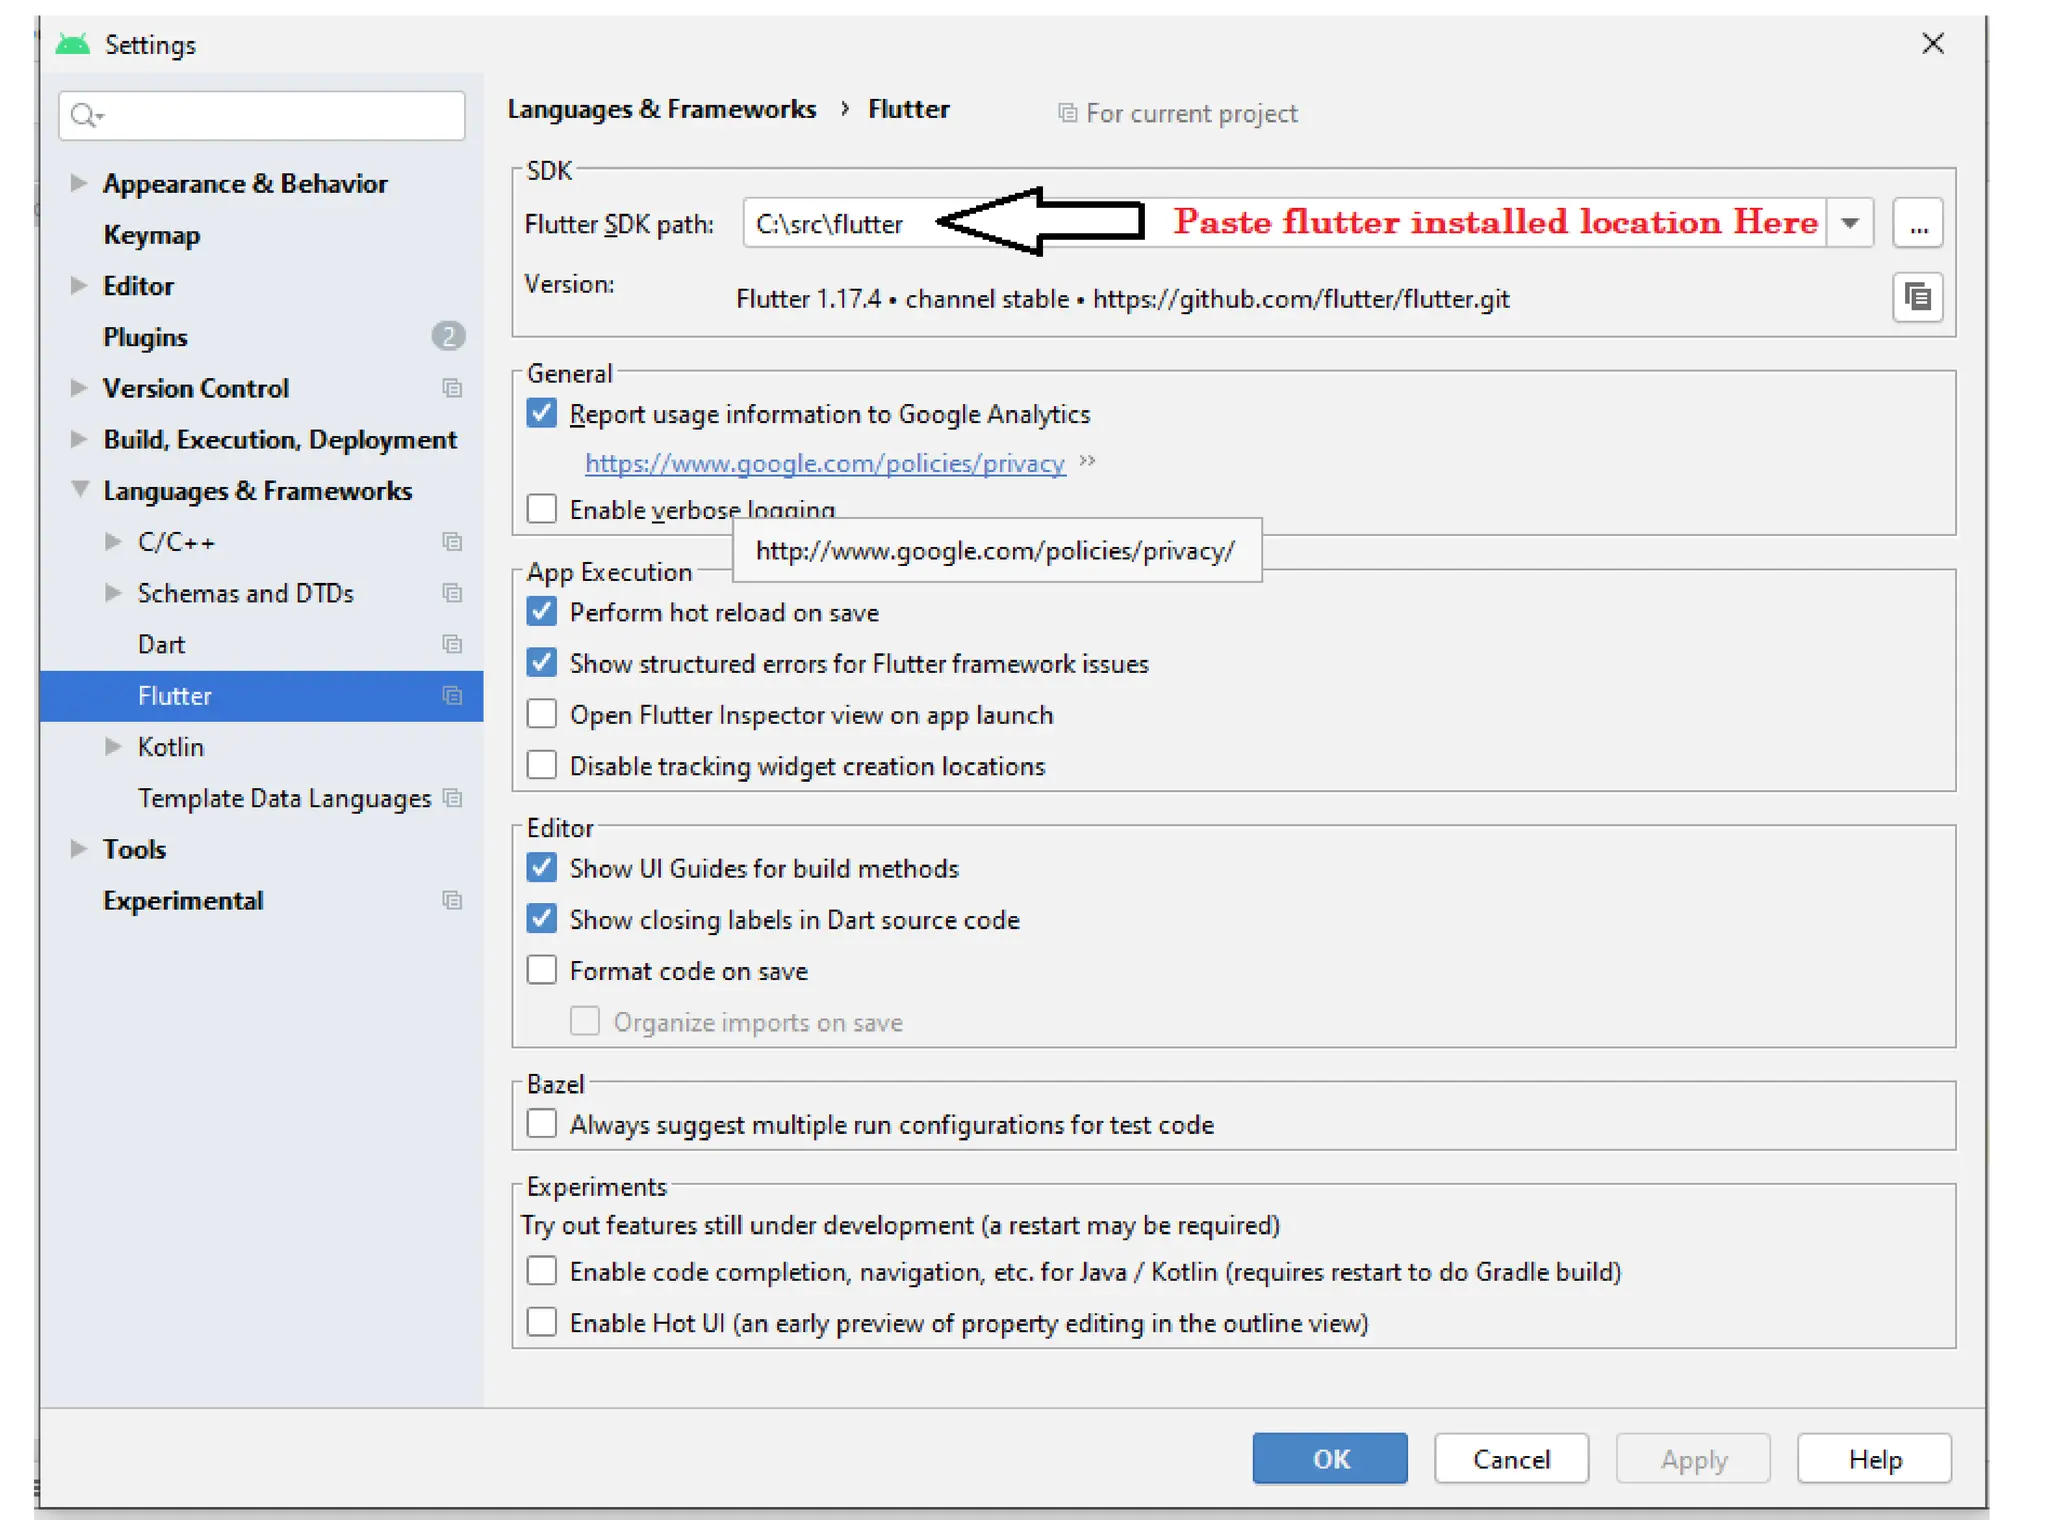Select Kotlin settings entry
Screen dimensions: 2048x1536
click(x=171, y=747)
